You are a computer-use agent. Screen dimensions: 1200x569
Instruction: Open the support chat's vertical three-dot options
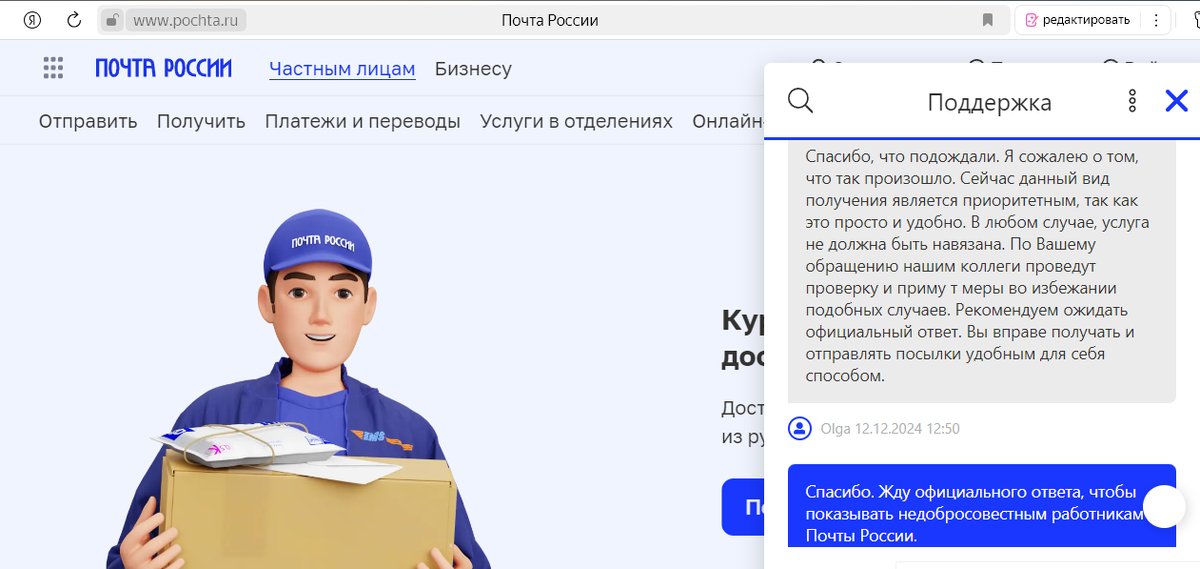pyautogui.click(x=1132, y=100)
